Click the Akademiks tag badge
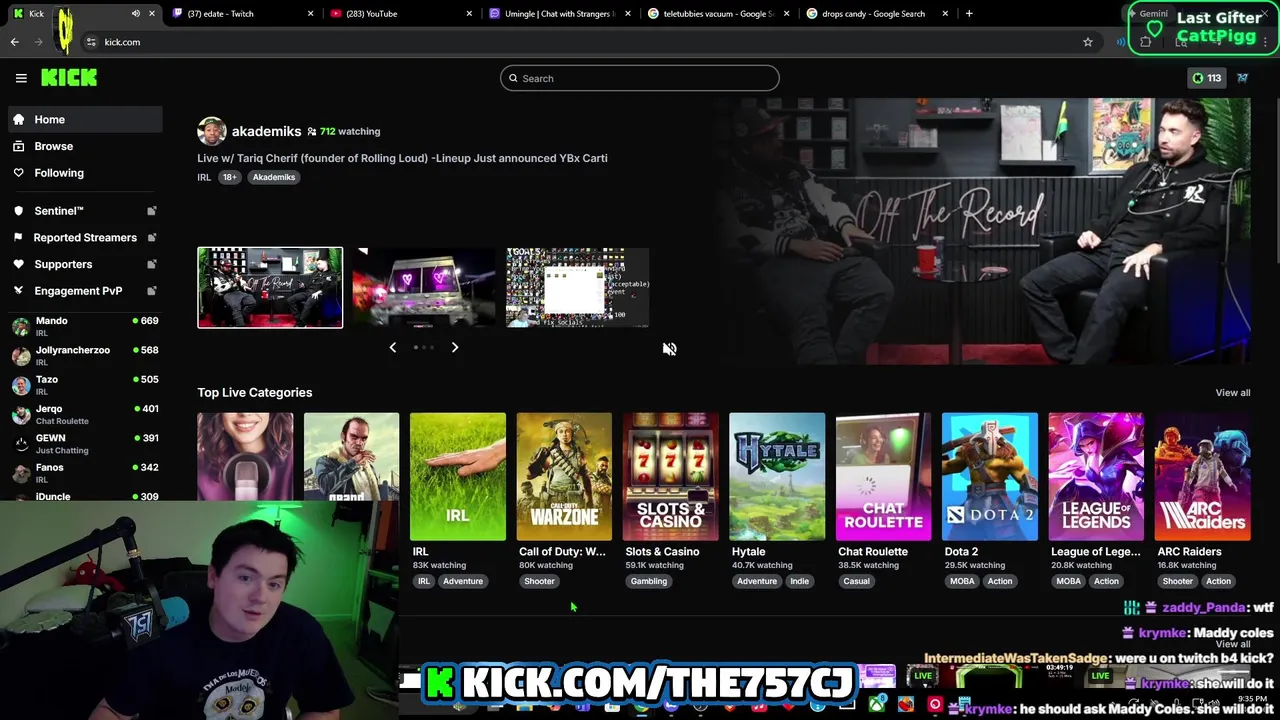The image size is (1280, 720). pyautogui.click(x=273, y=177)
